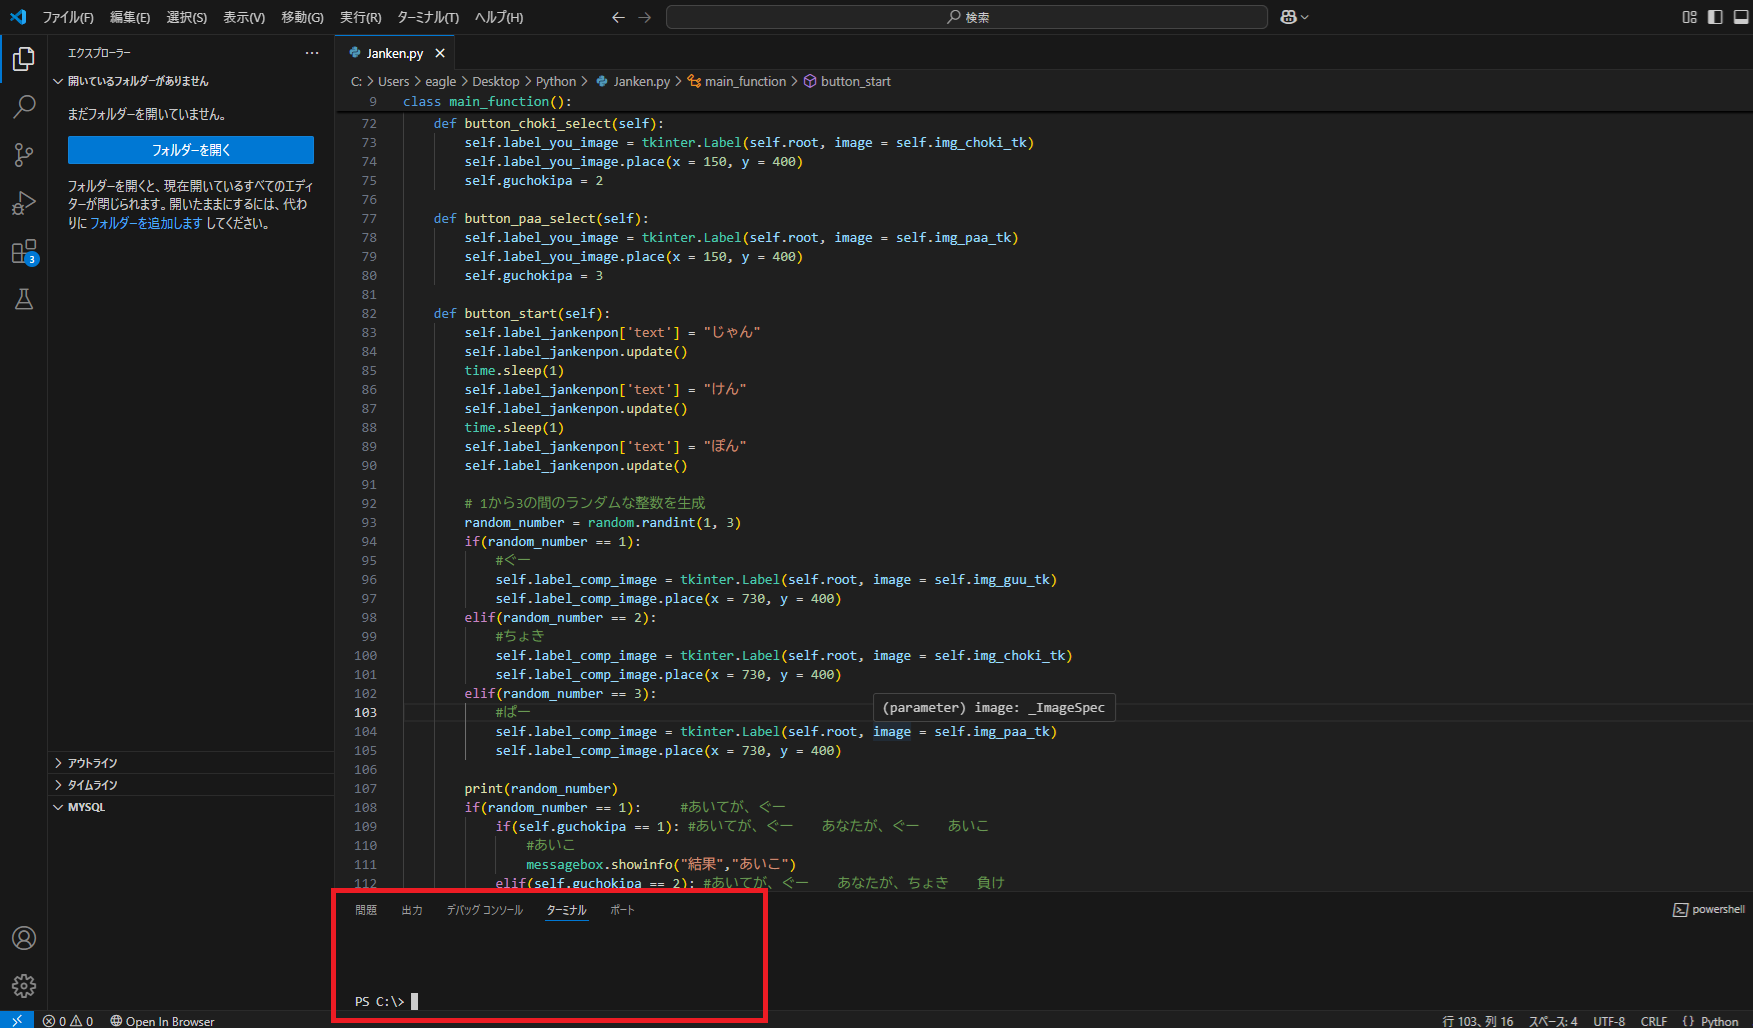Open the Accounts icon menu

pyautogui.click(x=24, y=938)
